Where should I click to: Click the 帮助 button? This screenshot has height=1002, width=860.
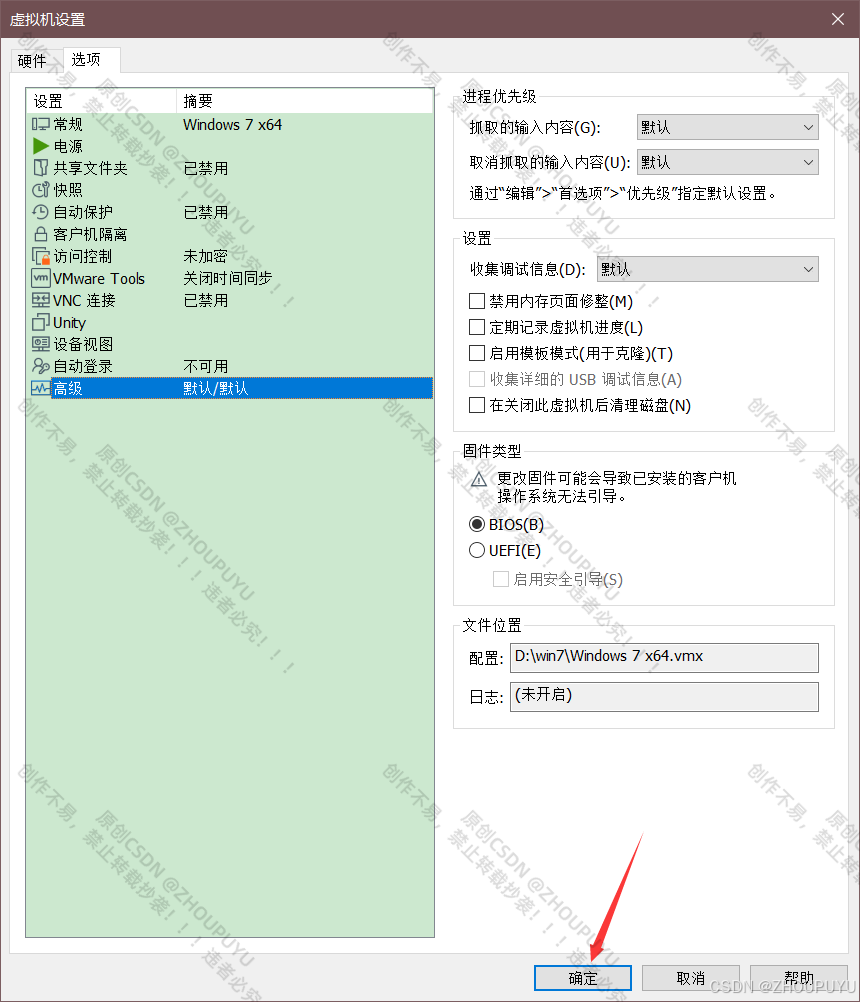(799, 978)
